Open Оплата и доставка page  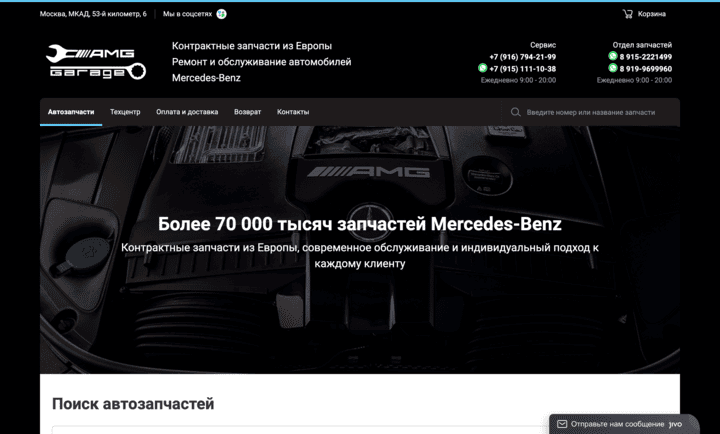pos(187,112)
